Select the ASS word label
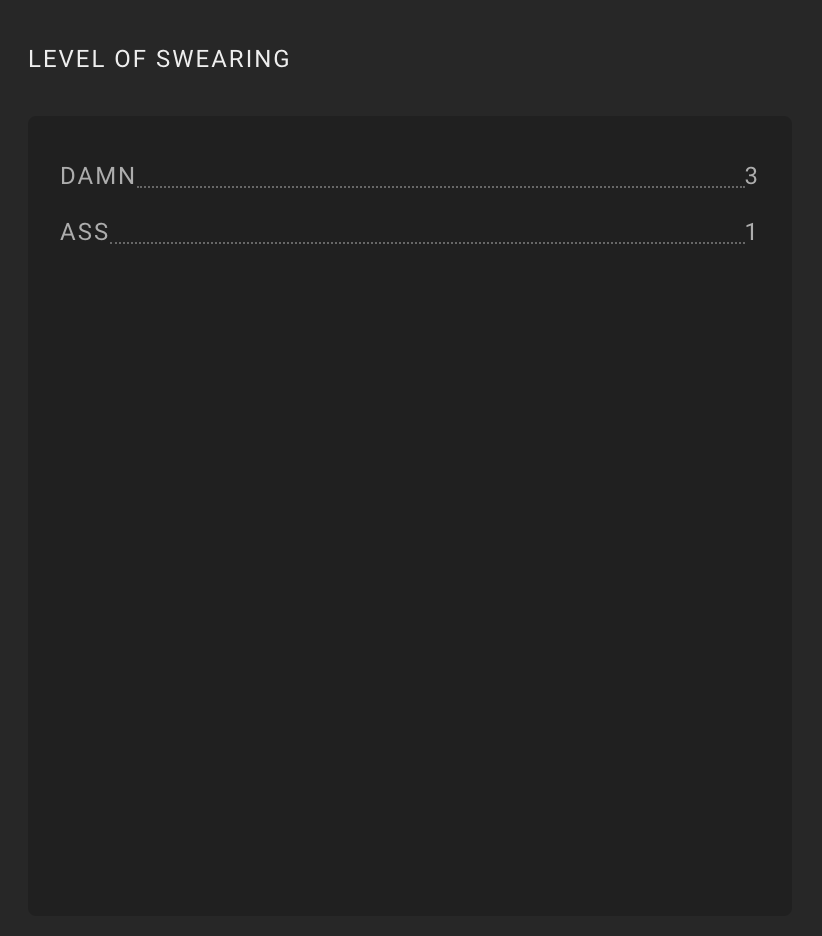 tap(85, 232)
